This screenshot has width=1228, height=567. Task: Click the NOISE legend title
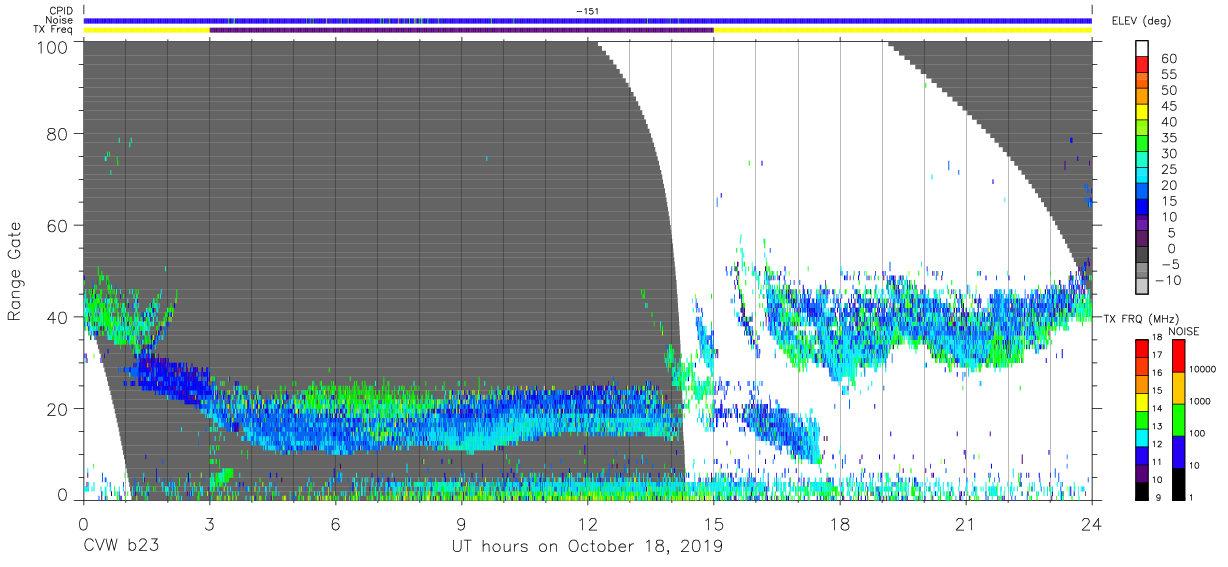1183,330
